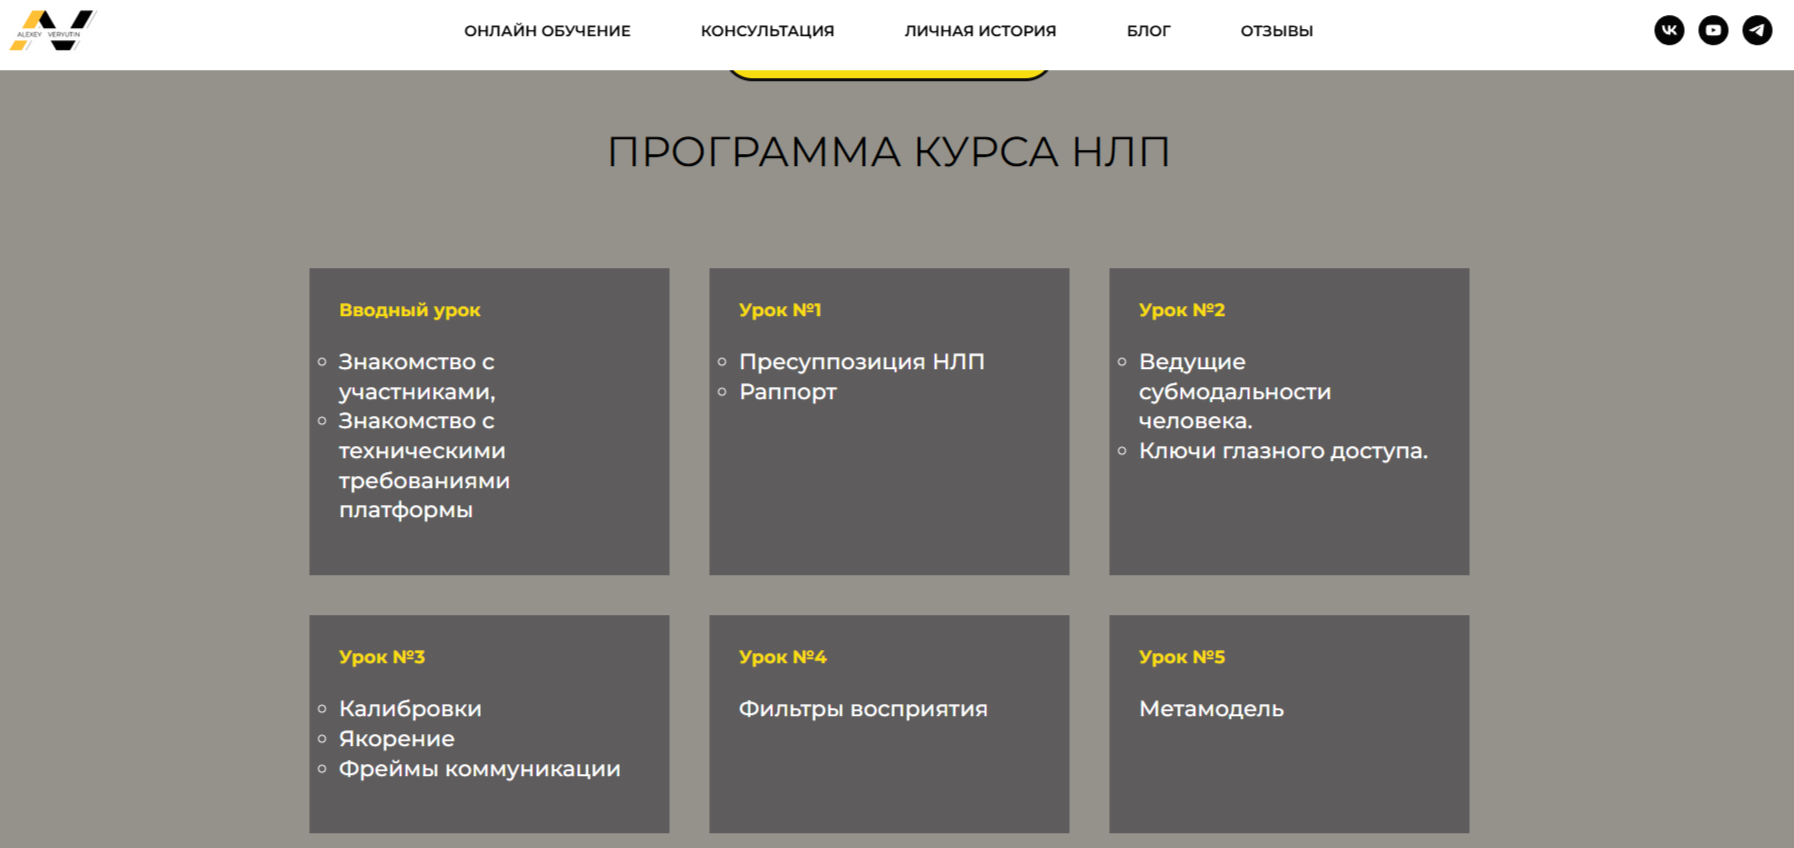Open ЛИЧНАЯ ИСТОРИЯ page

click(x=980, y=31)
